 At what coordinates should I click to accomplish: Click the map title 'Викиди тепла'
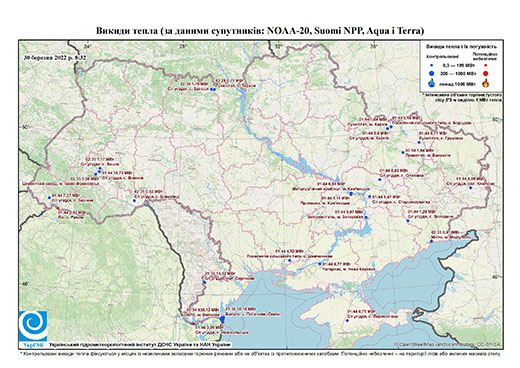click(127, 31)
